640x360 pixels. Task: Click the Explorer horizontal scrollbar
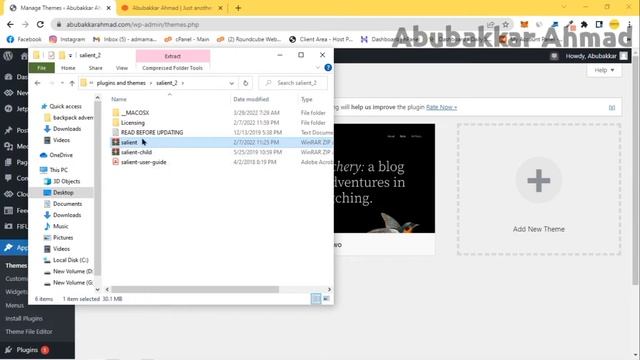tap(195, 289)
